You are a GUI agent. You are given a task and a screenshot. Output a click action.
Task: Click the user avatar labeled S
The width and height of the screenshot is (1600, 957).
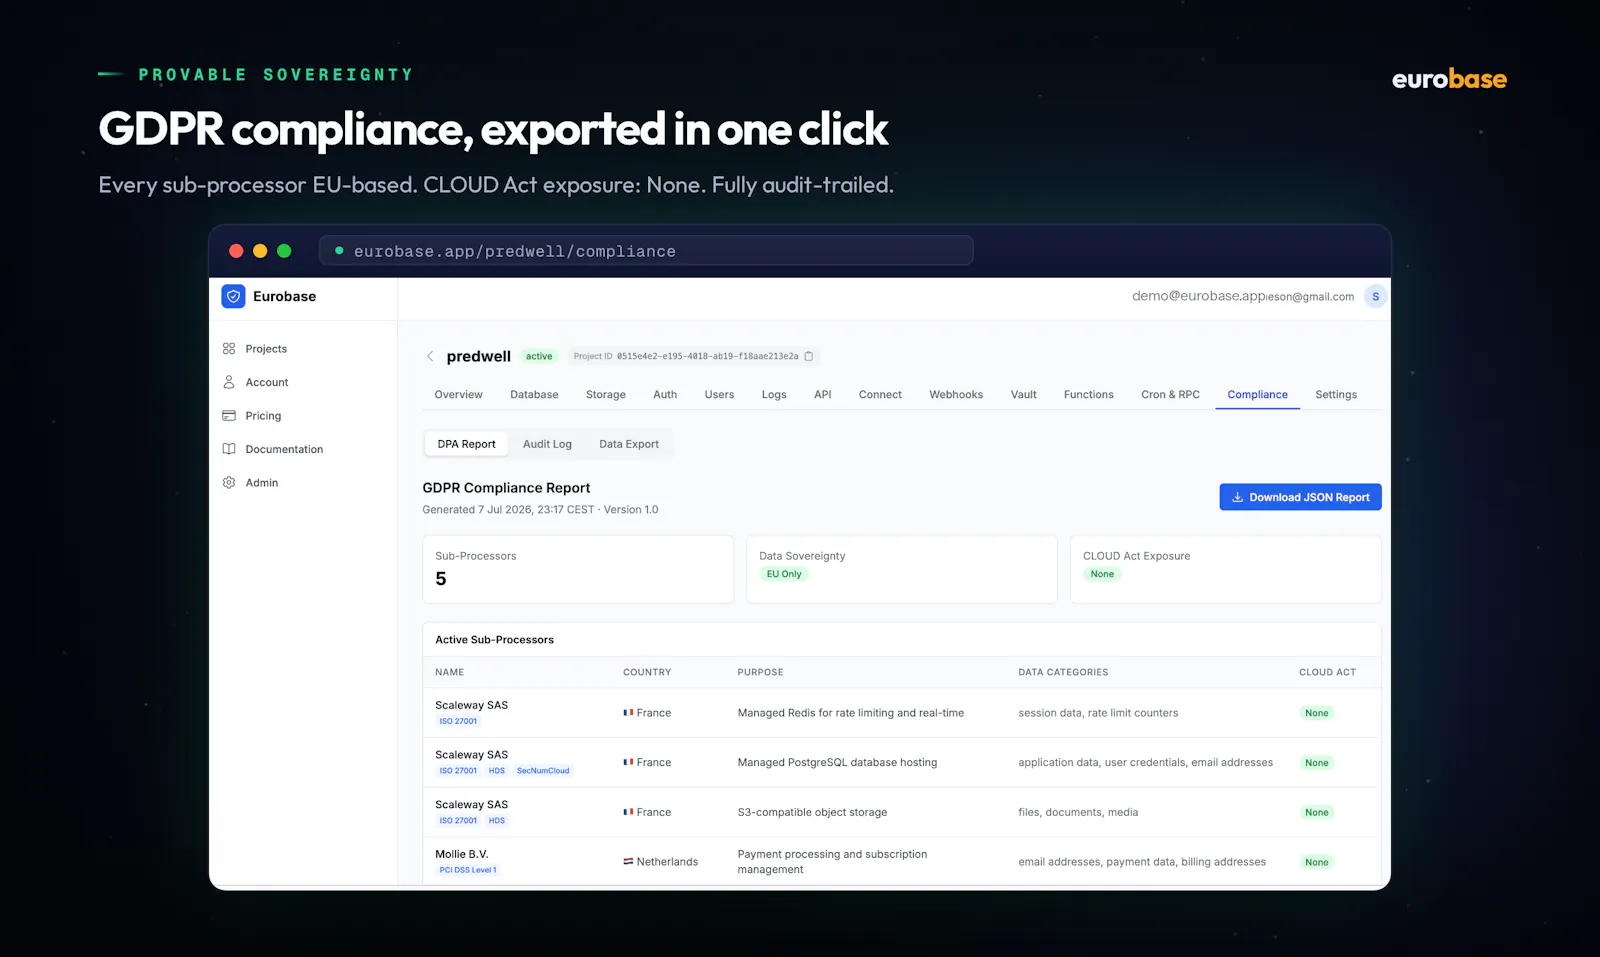(1376, 296)
